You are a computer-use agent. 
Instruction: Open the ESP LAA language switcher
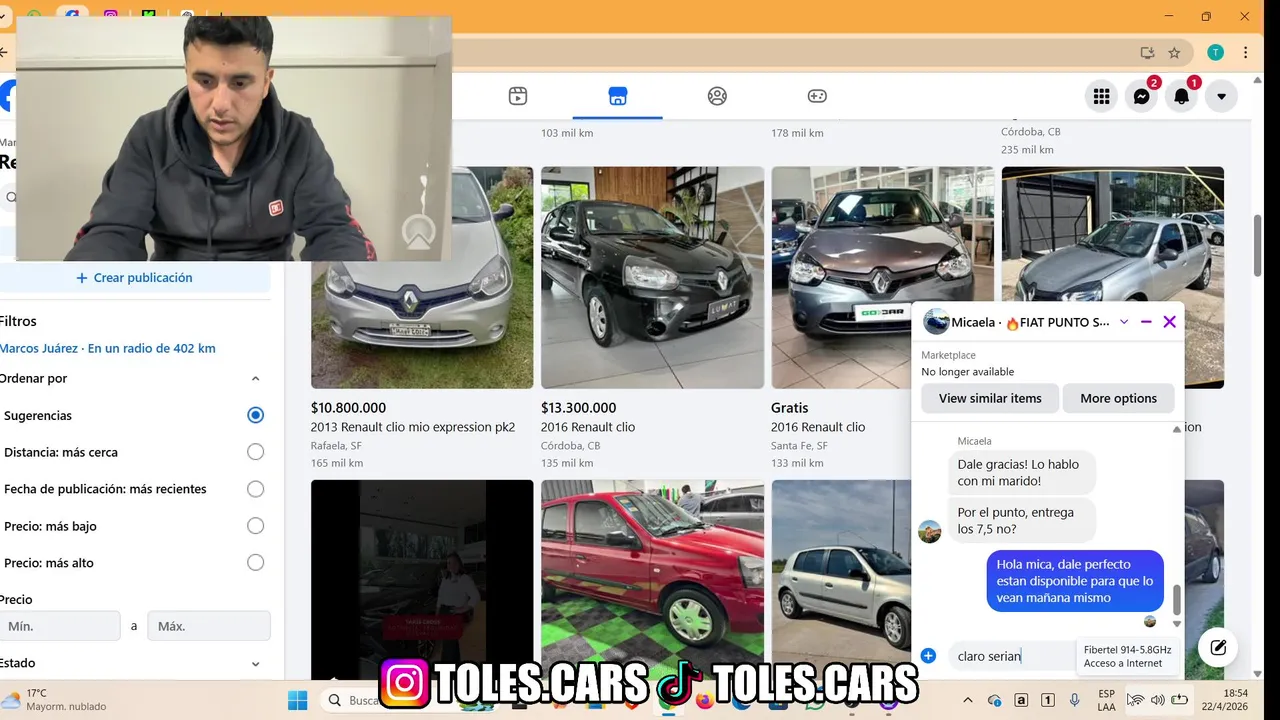pyautogui.click(x=1106, y=700)
